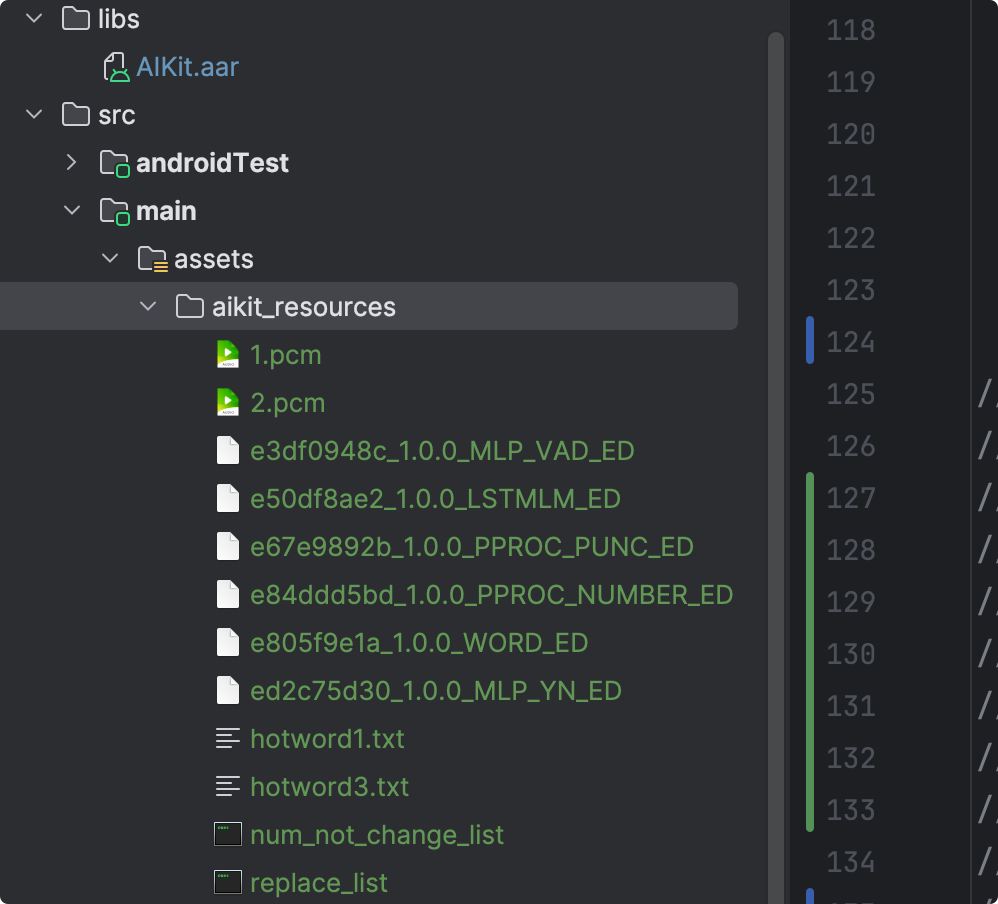Click the androidTest source folder icon
The image size is (998, 904).
click(x=113, y=162)
